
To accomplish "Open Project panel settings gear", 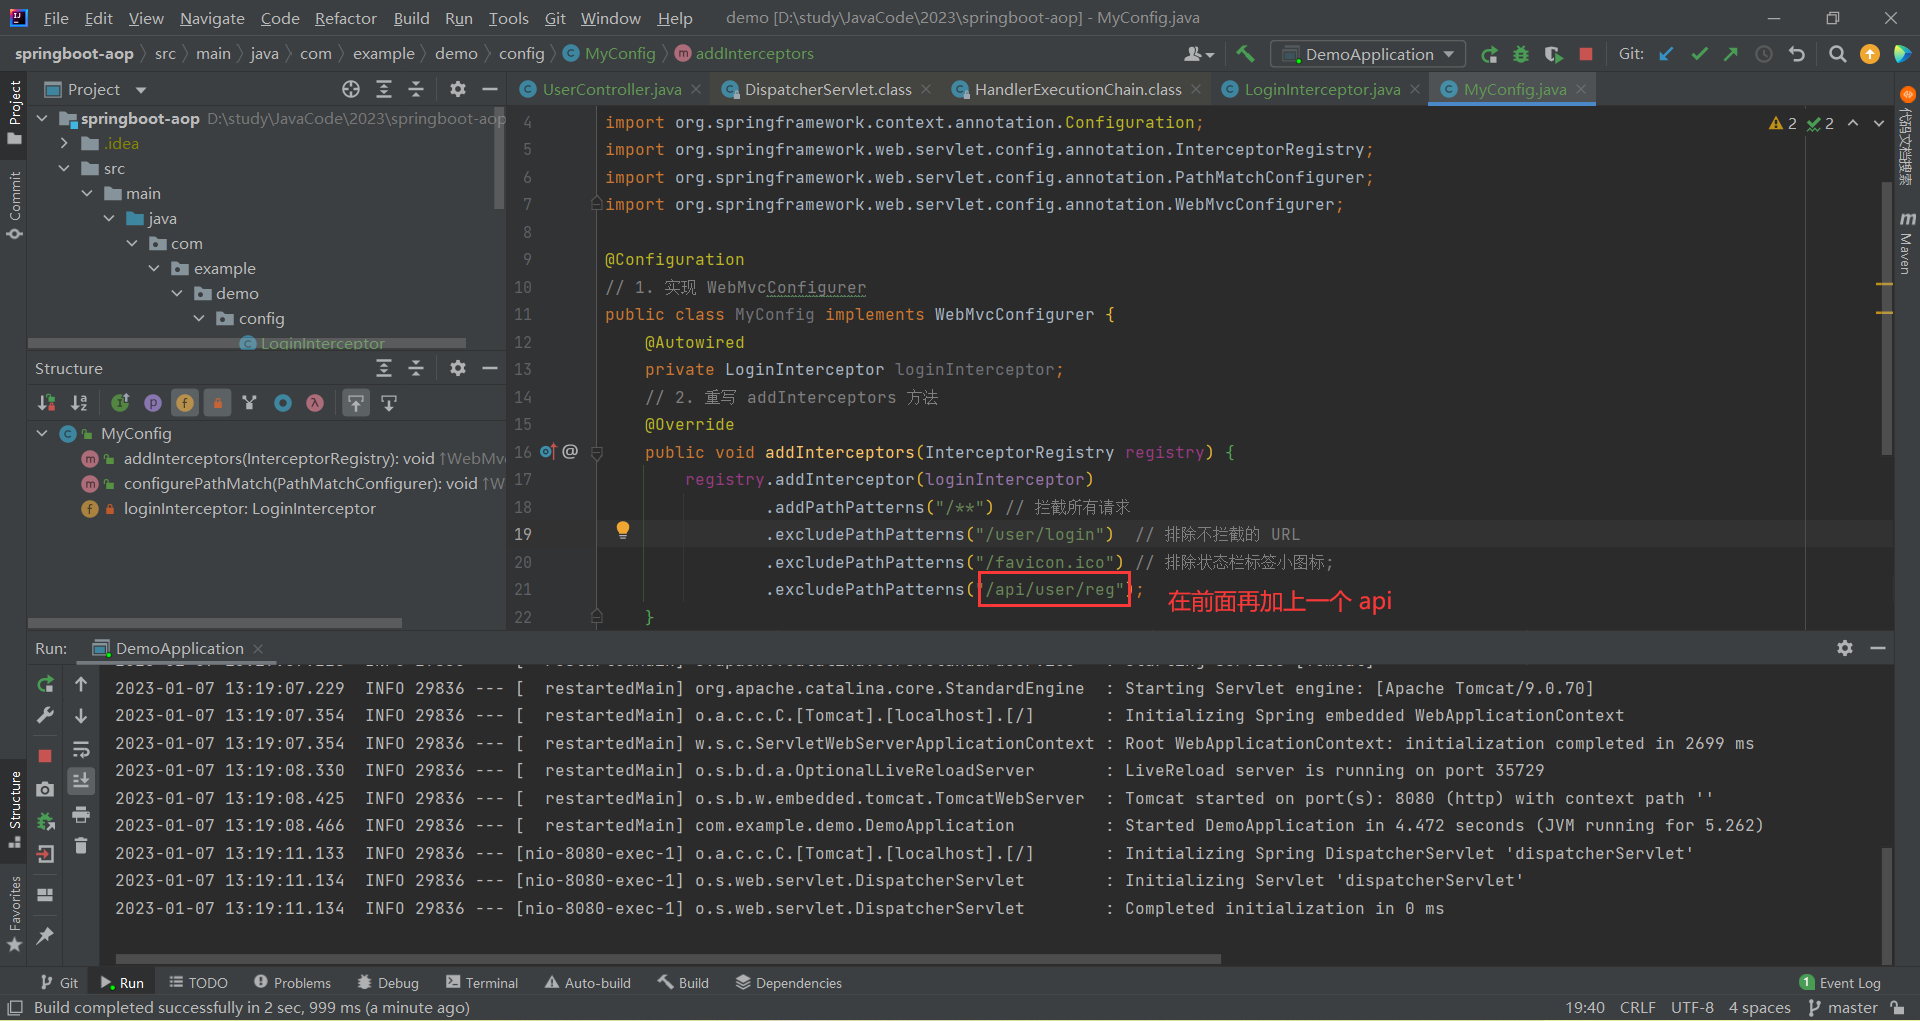I will pos(457,89).
